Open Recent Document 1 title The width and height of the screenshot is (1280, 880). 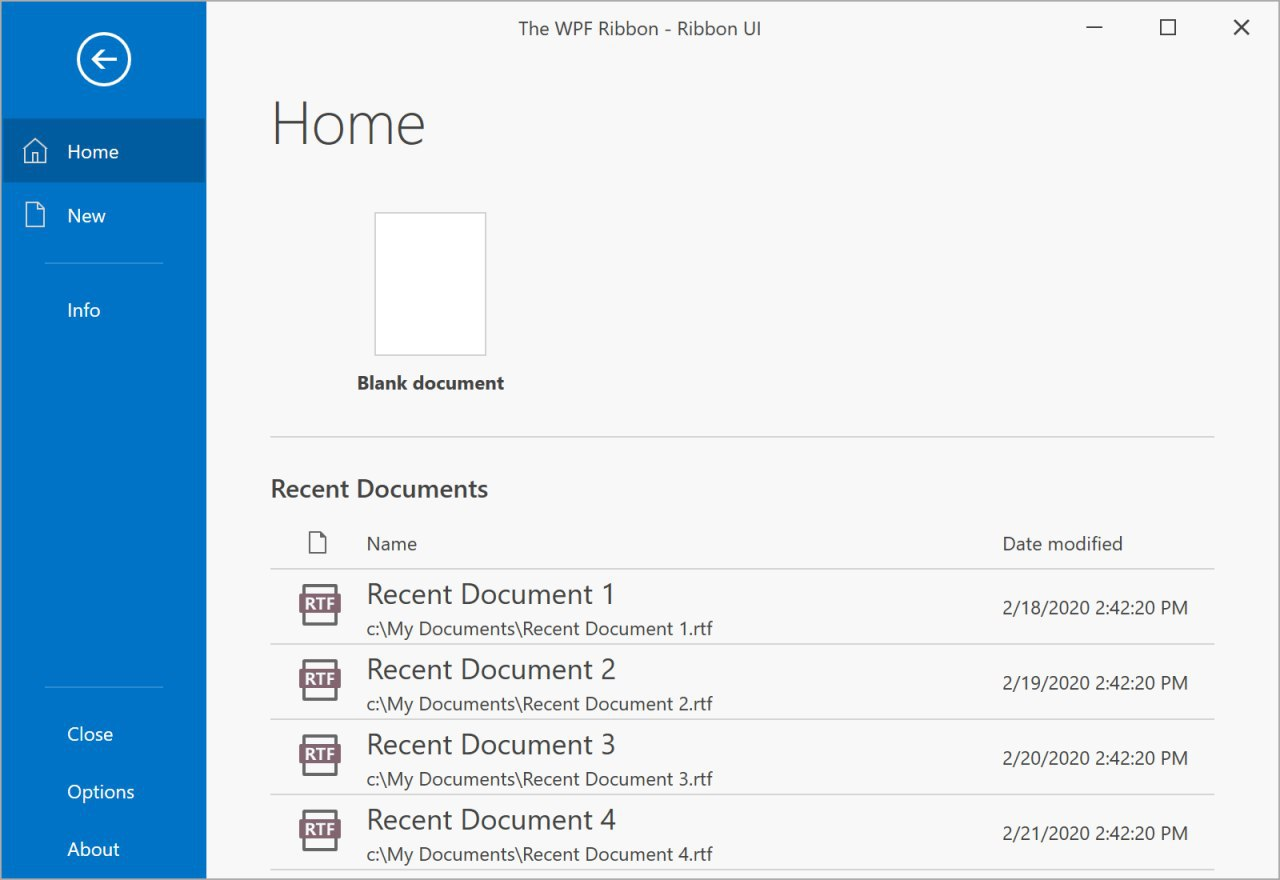pos(491,594)
